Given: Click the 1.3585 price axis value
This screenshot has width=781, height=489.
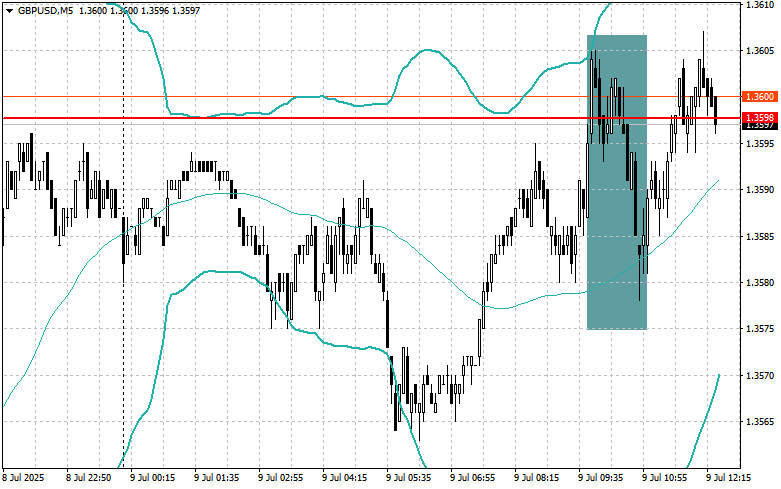Looking at the screenshot, I should click(x=760, y=237).
